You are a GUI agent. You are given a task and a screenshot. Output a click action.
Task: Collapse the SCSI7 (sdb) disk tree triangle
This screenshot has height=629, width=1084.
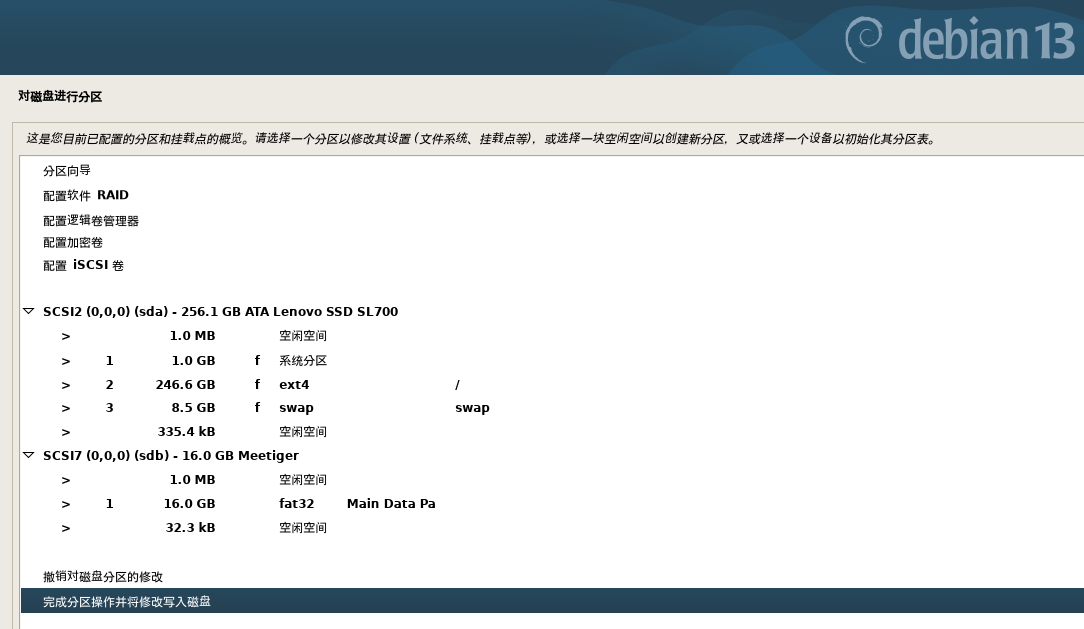(29, 456)
